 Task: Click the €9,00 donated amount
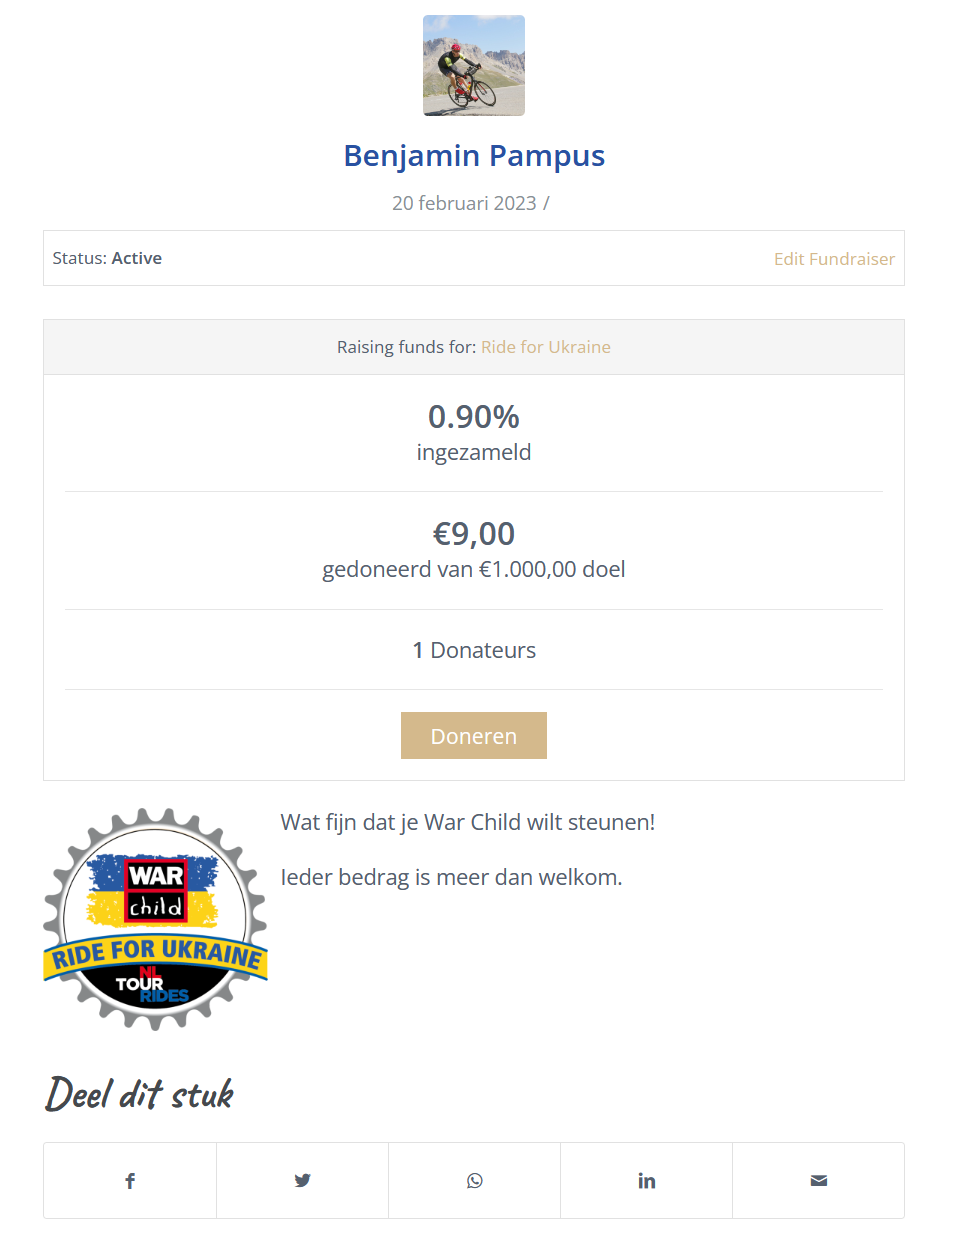click(x=474, y=534)
